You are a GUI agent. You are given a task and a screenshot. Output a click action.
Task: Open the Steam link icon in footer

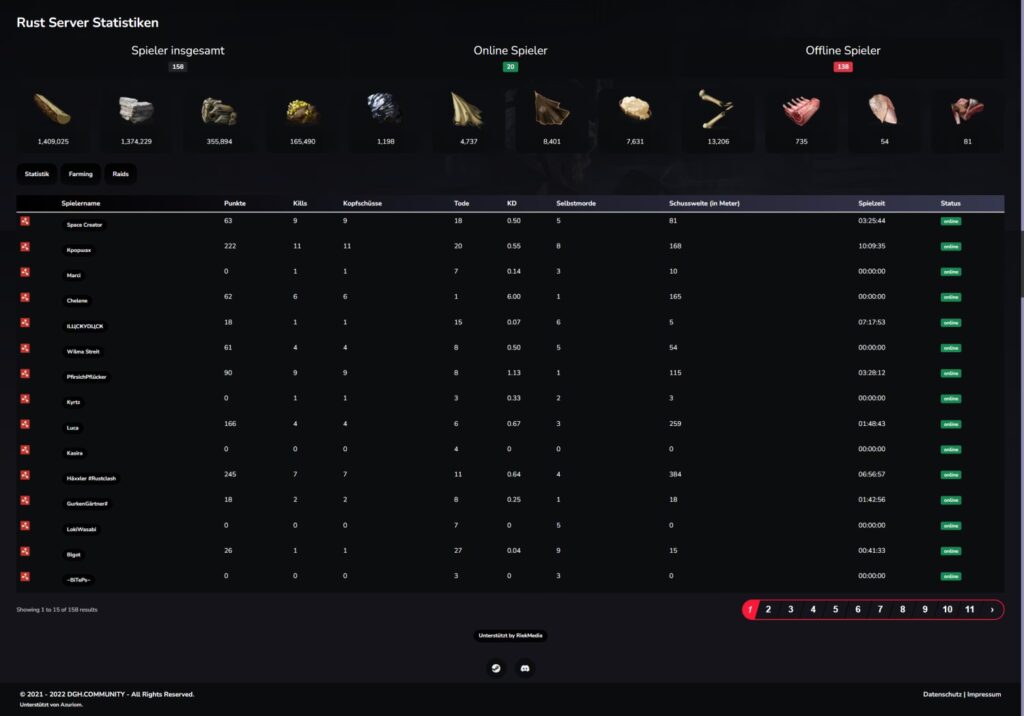(x=496, y=668)
